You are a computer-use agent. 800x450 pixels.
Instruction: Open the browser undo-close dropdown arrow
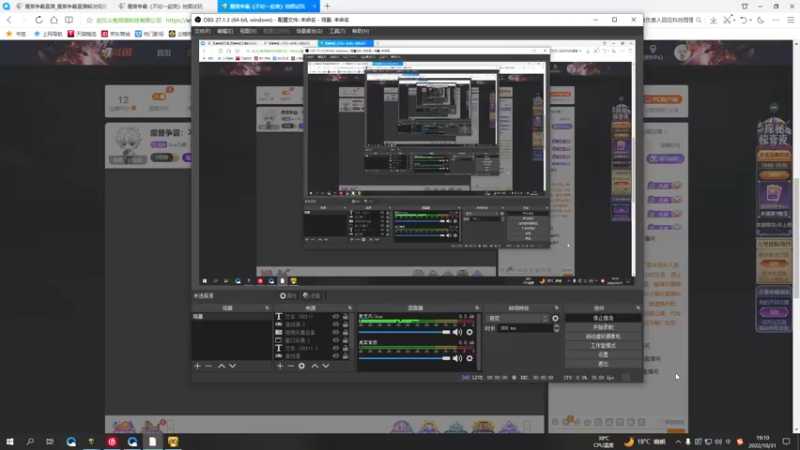tap(751, 20)
